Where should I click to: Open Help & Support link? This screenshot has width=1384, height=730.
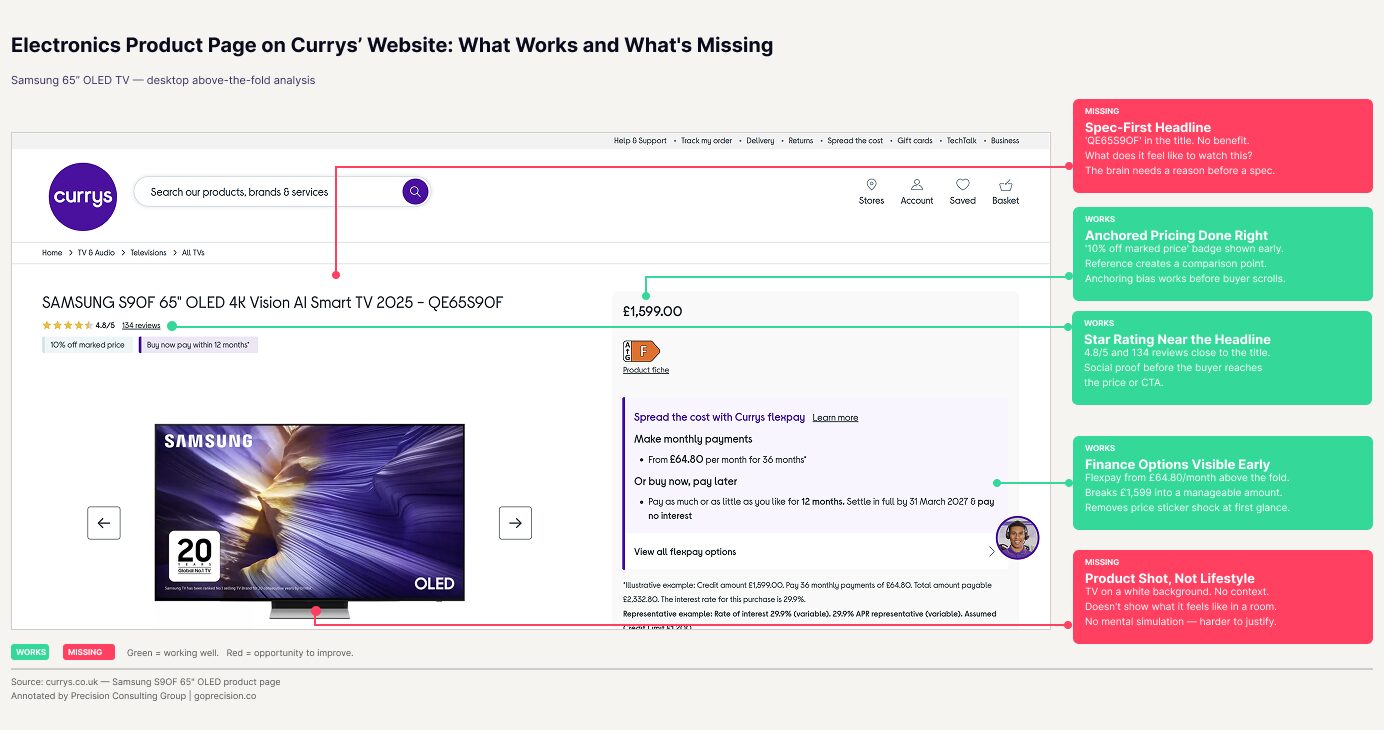pyautogui.click(x=640, y=141)
